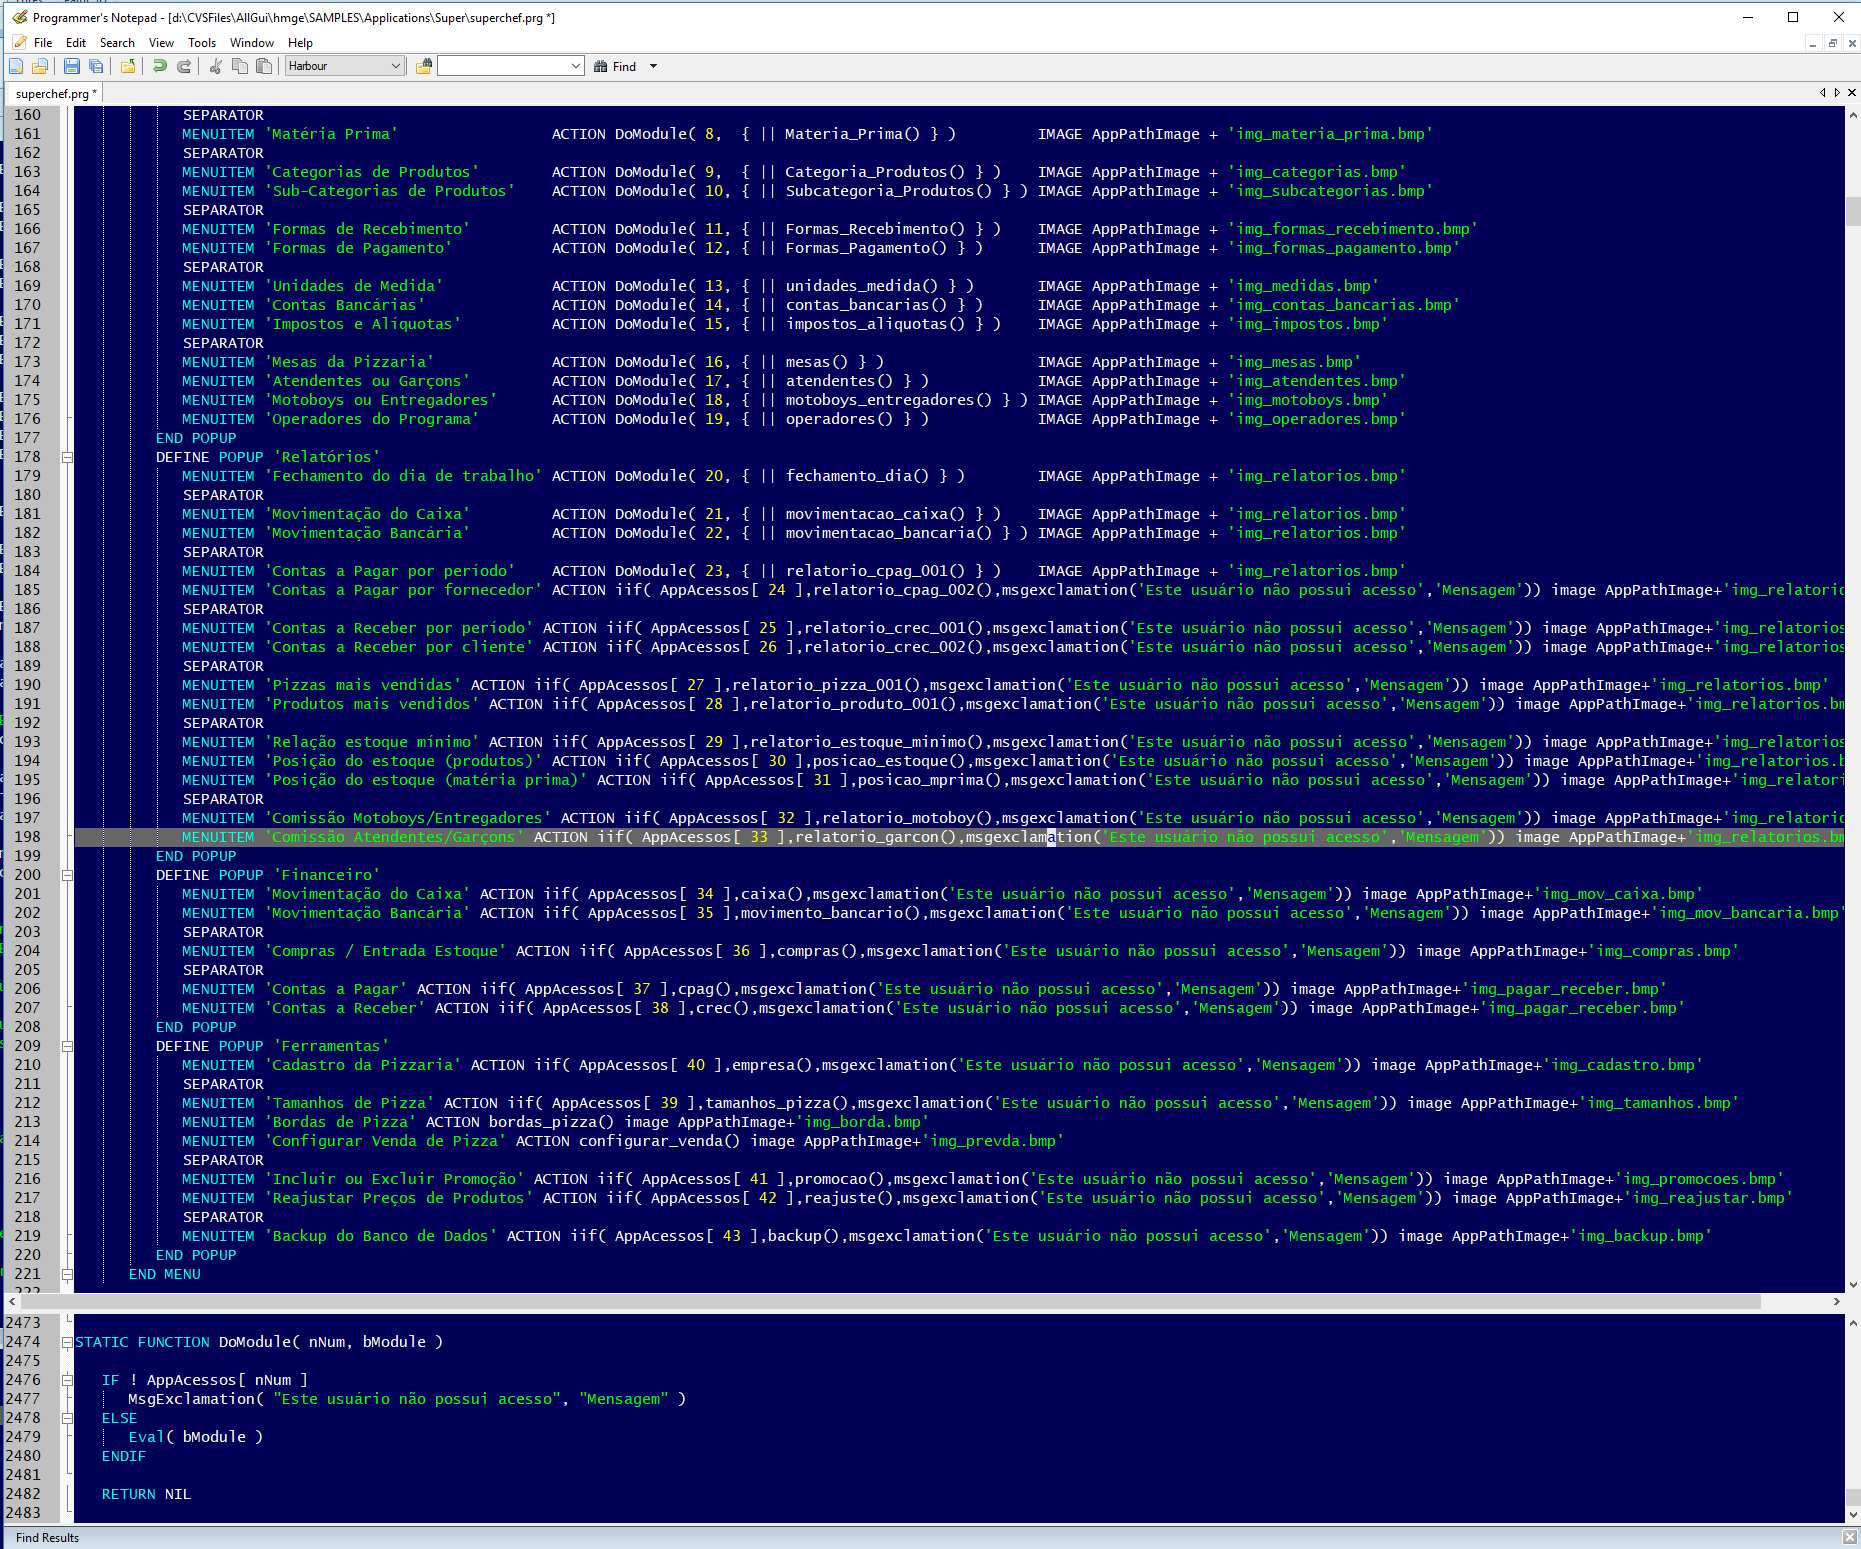Collapse the fold at 'Ferramentas' popup line 209
Image resolution: width=1861 pixels, height=1549 pixels.
pyautogui.click(x=68, y=1046)
